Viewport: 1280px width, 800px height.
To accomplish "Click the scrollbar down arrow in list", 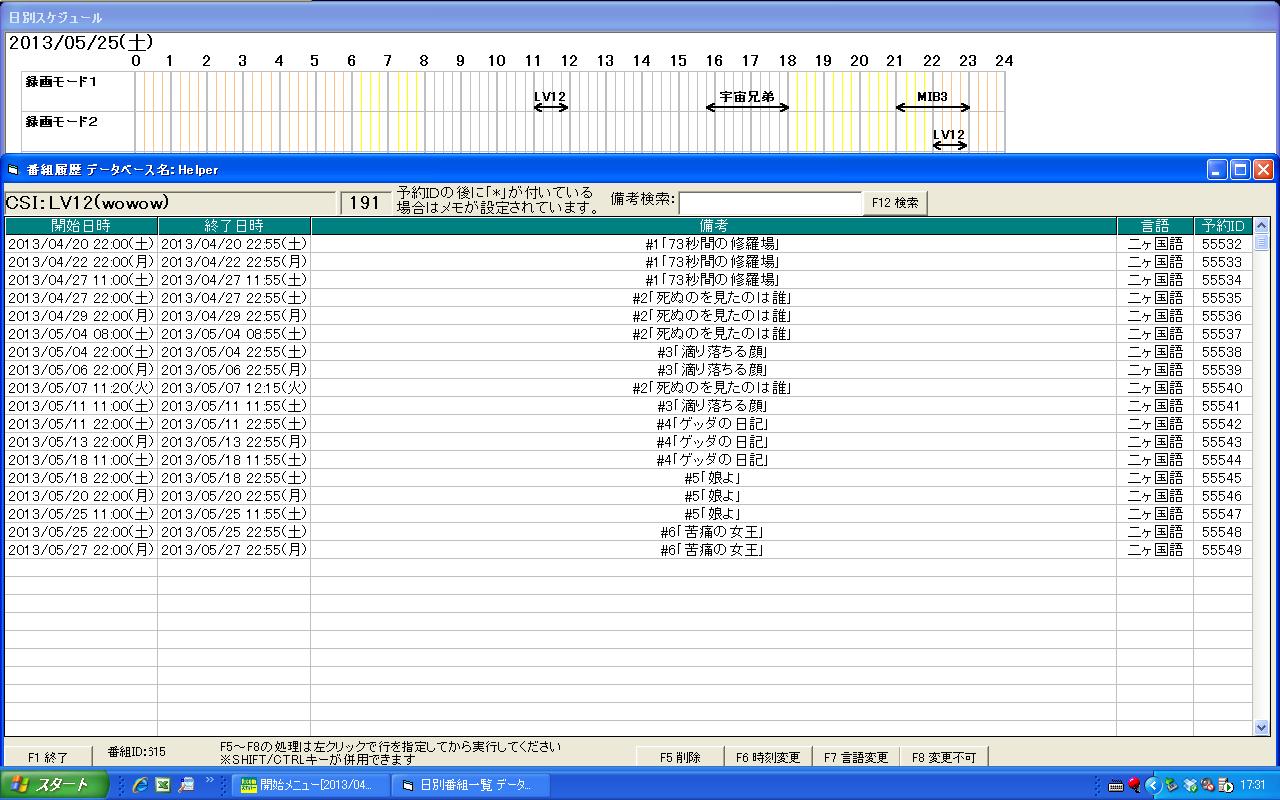I will [1261, 728].
